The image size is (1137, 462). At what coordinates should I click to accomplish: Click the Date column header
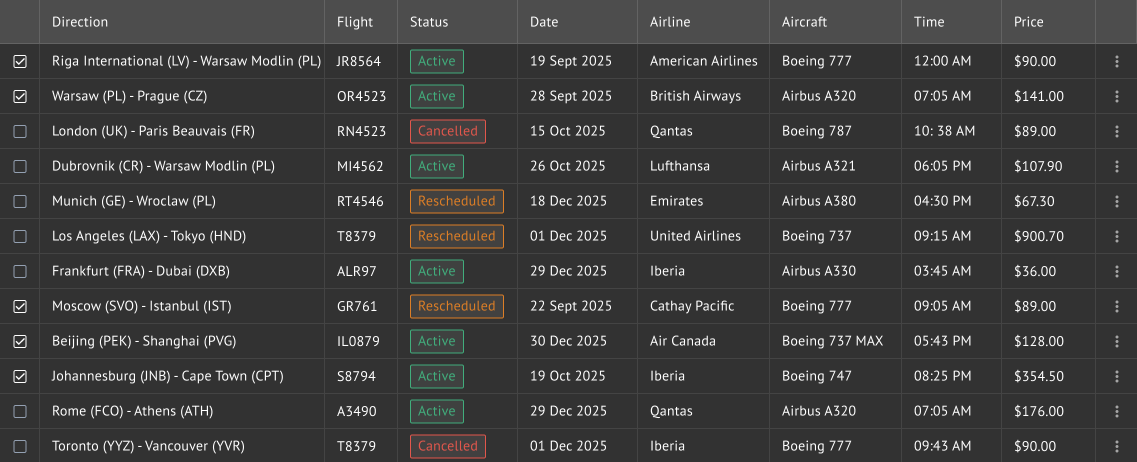(x=544, y=22)
